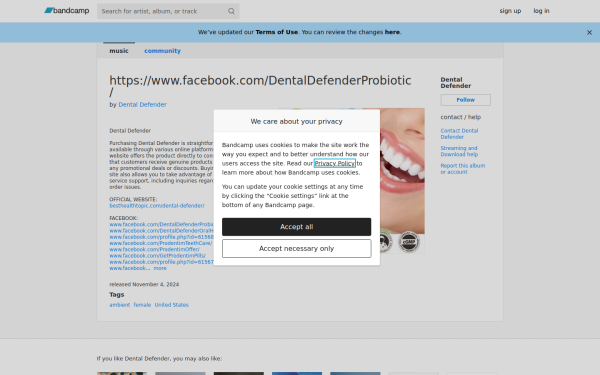Viewport: 600px width, 375px height.
Task: Switch to the community tab
Action: [x=162, y=51]
